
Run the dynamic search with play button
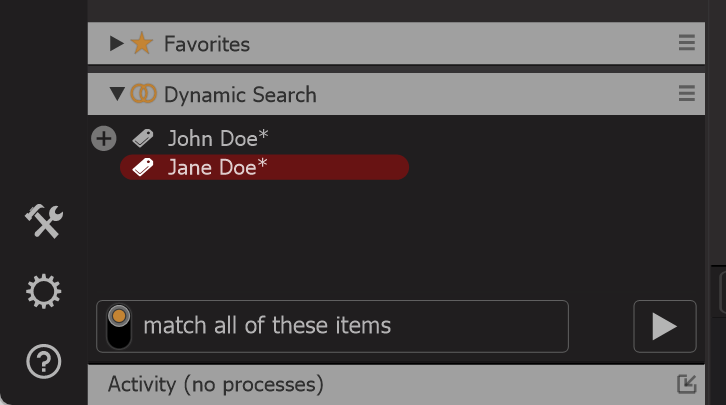click(664, 326)
